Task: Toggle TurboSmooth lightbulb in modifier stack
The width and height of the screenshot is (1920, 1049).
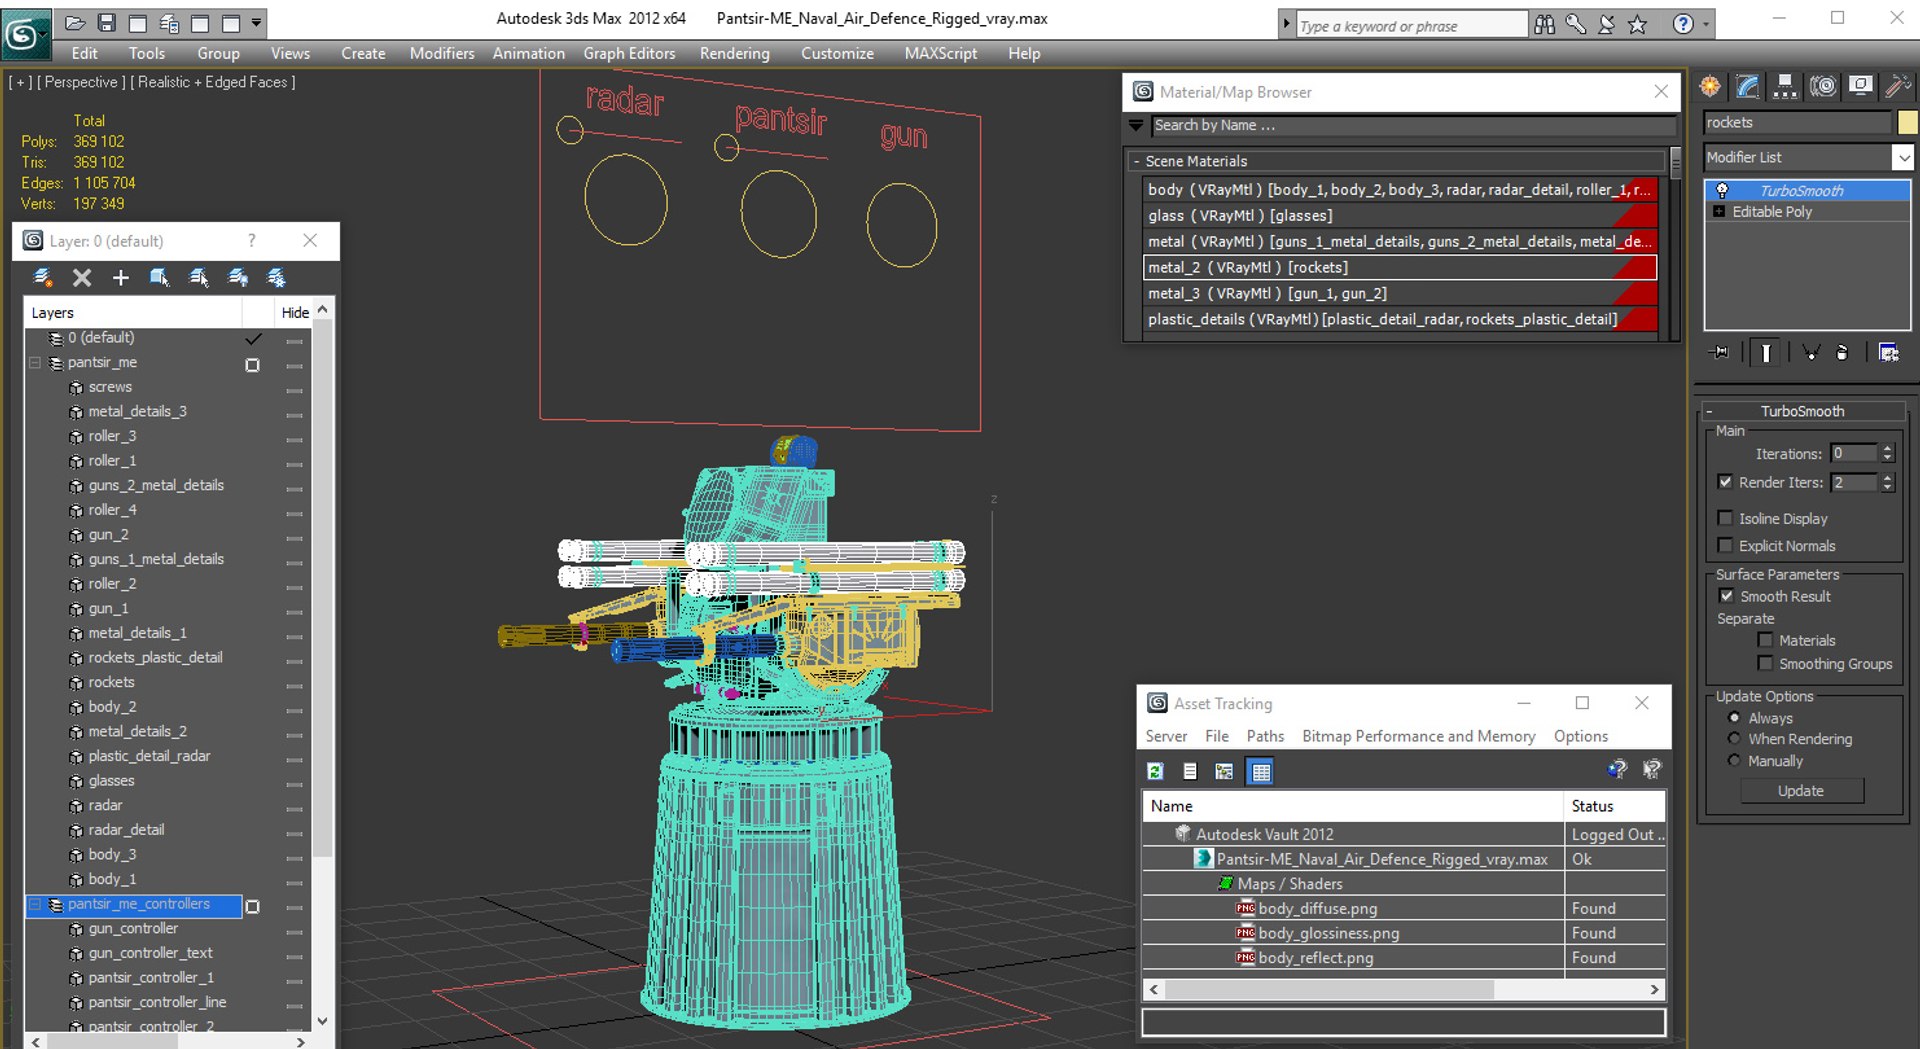Action: [x=1722, y=190]
